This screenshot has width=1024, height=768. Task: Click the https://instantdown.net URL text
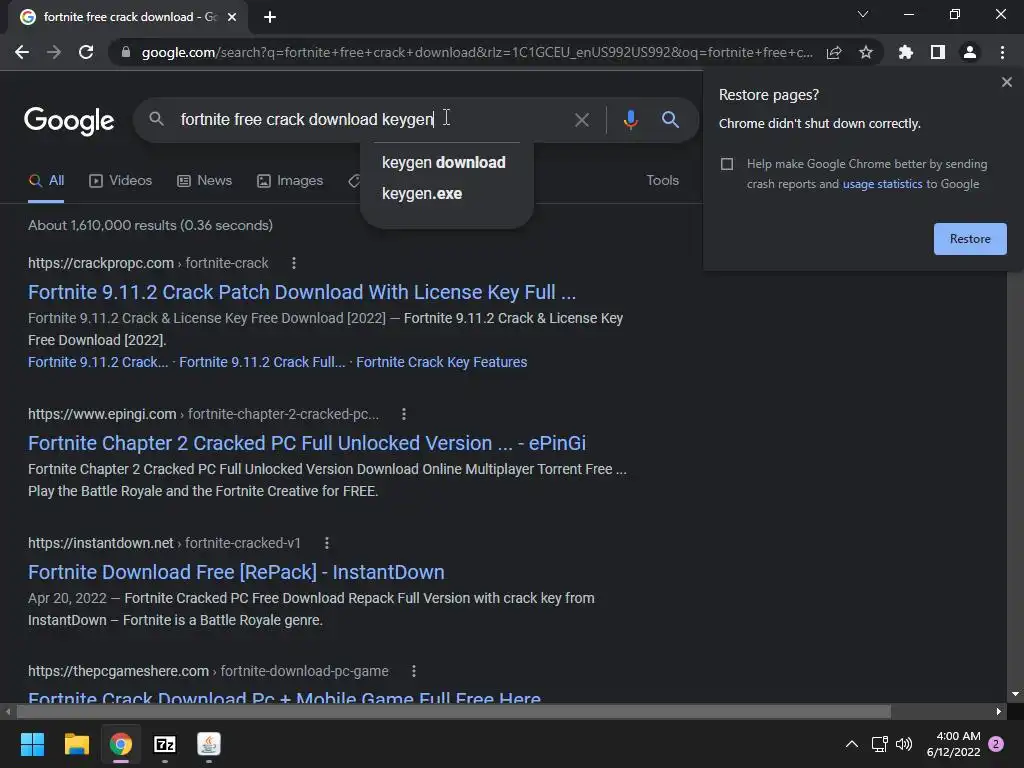coord(101,543)
